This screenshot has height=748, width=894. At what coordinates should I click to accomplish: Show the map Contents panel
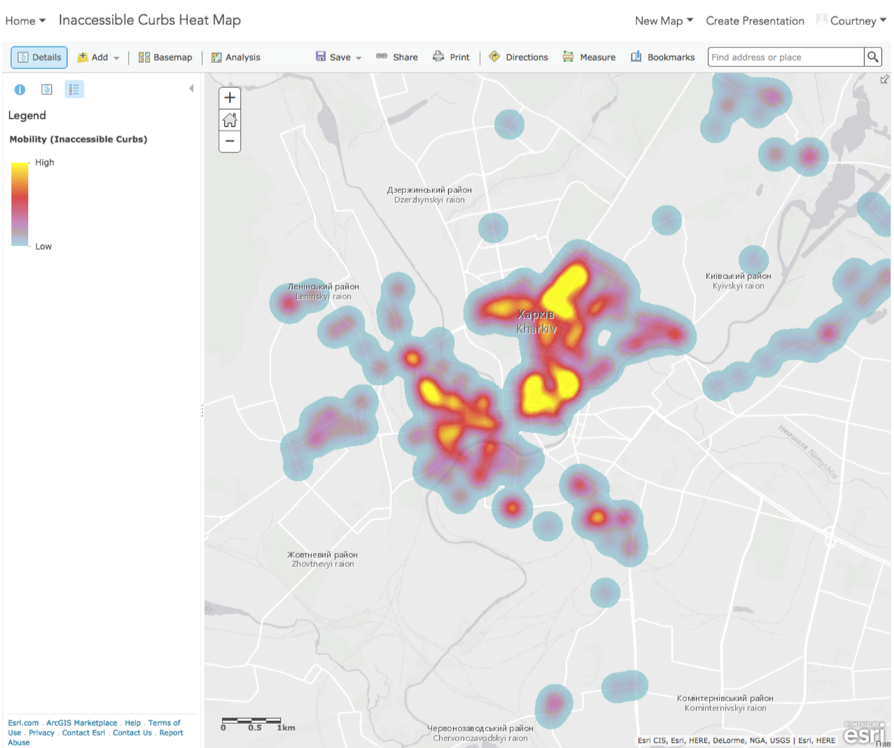46,89
